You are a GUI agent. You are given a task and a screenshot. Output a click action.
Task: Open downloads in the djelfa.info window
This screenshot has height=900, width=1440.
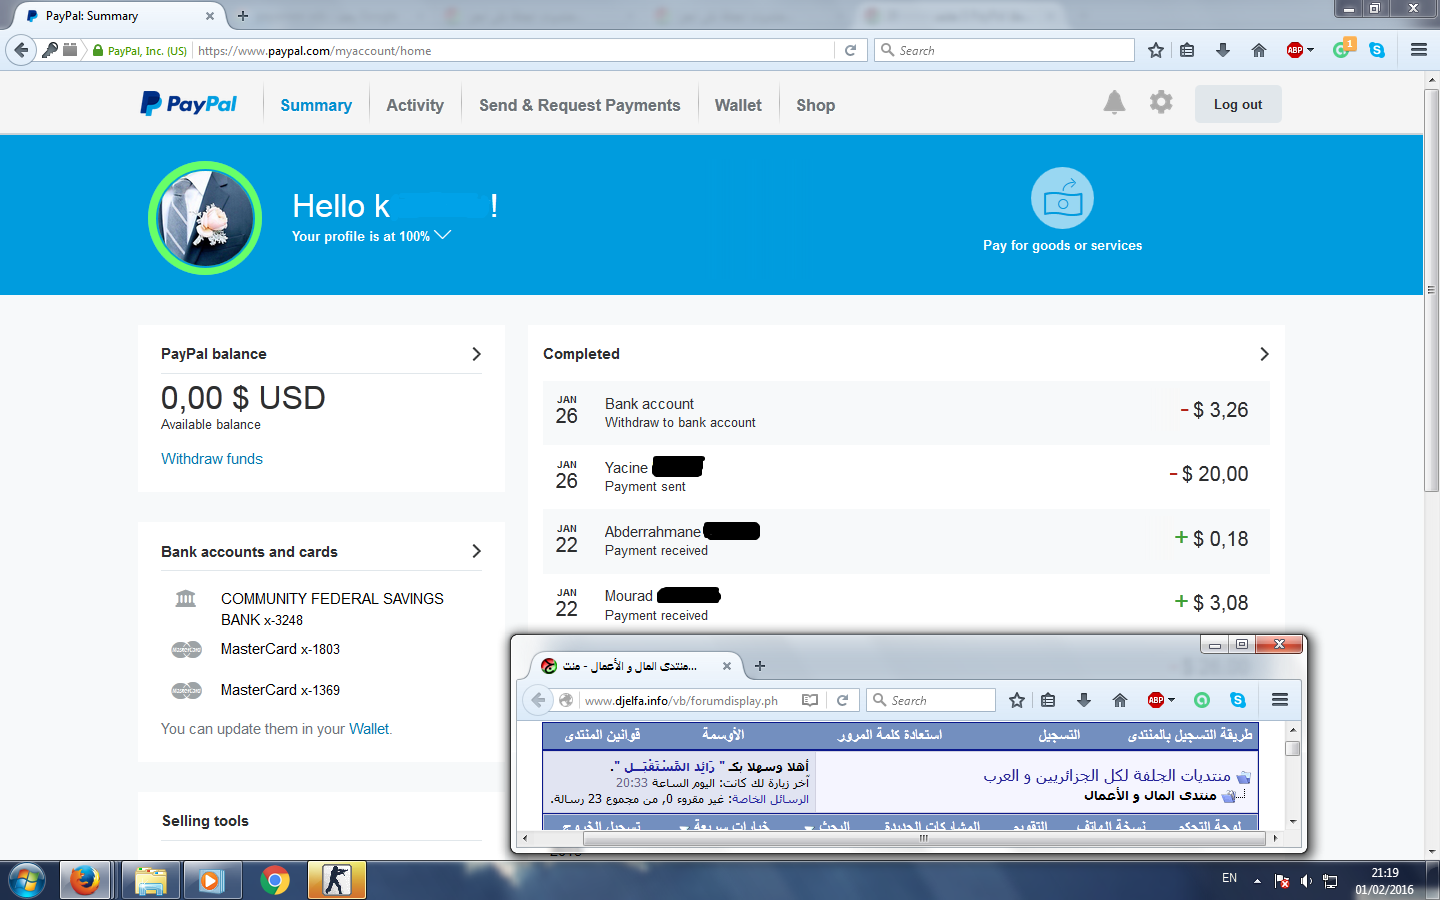click(1083, 700)
